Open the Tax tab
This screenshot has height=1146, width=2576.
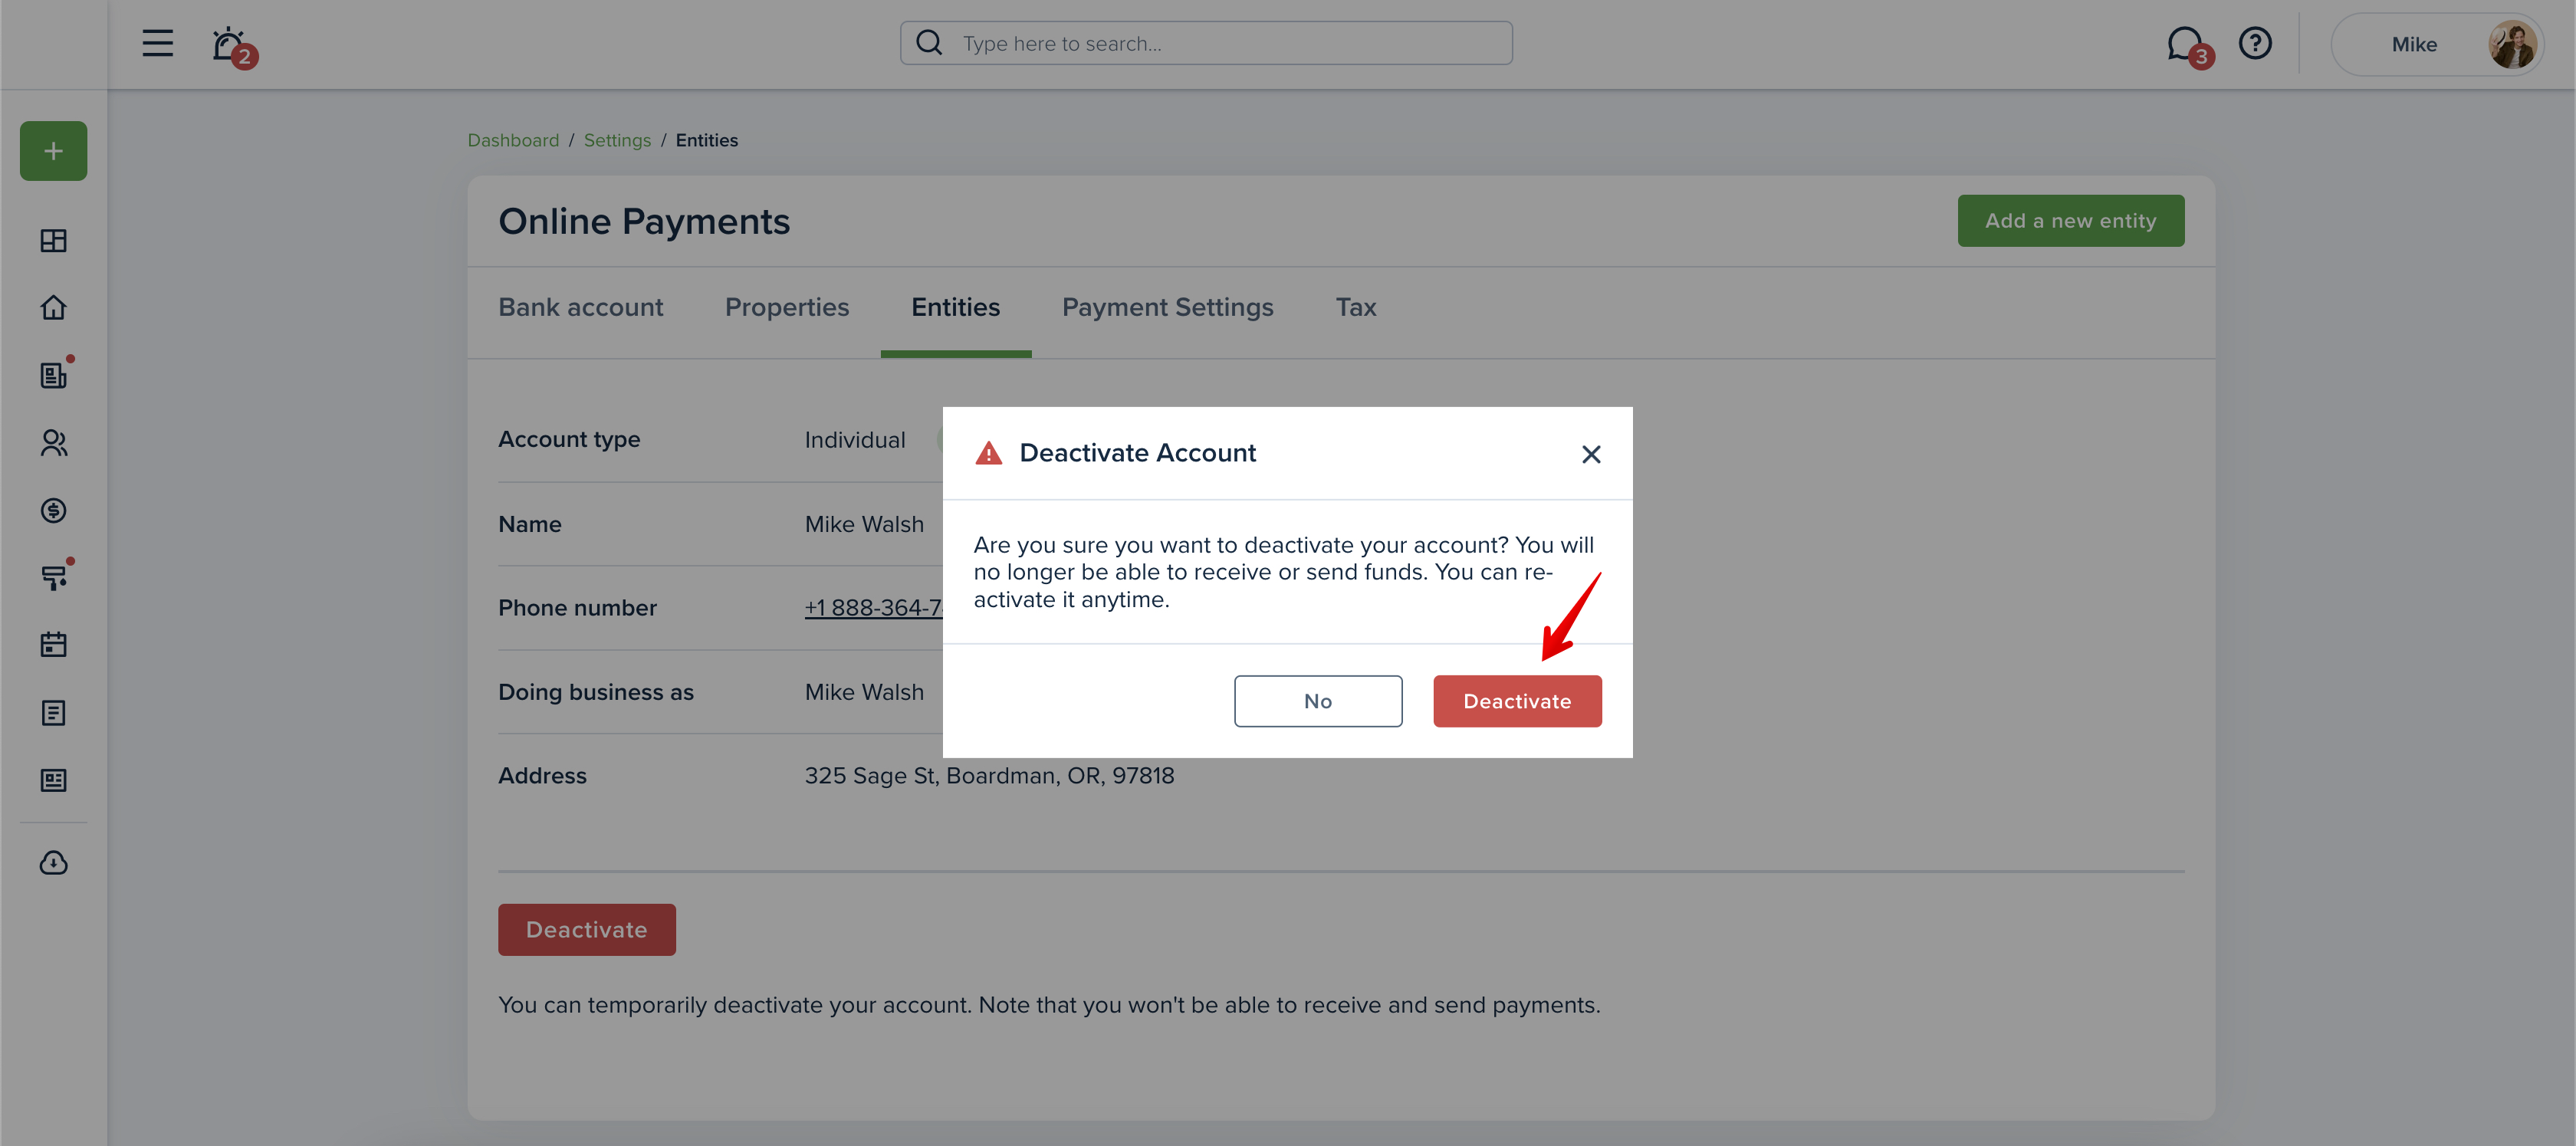tap(1356, 307)
